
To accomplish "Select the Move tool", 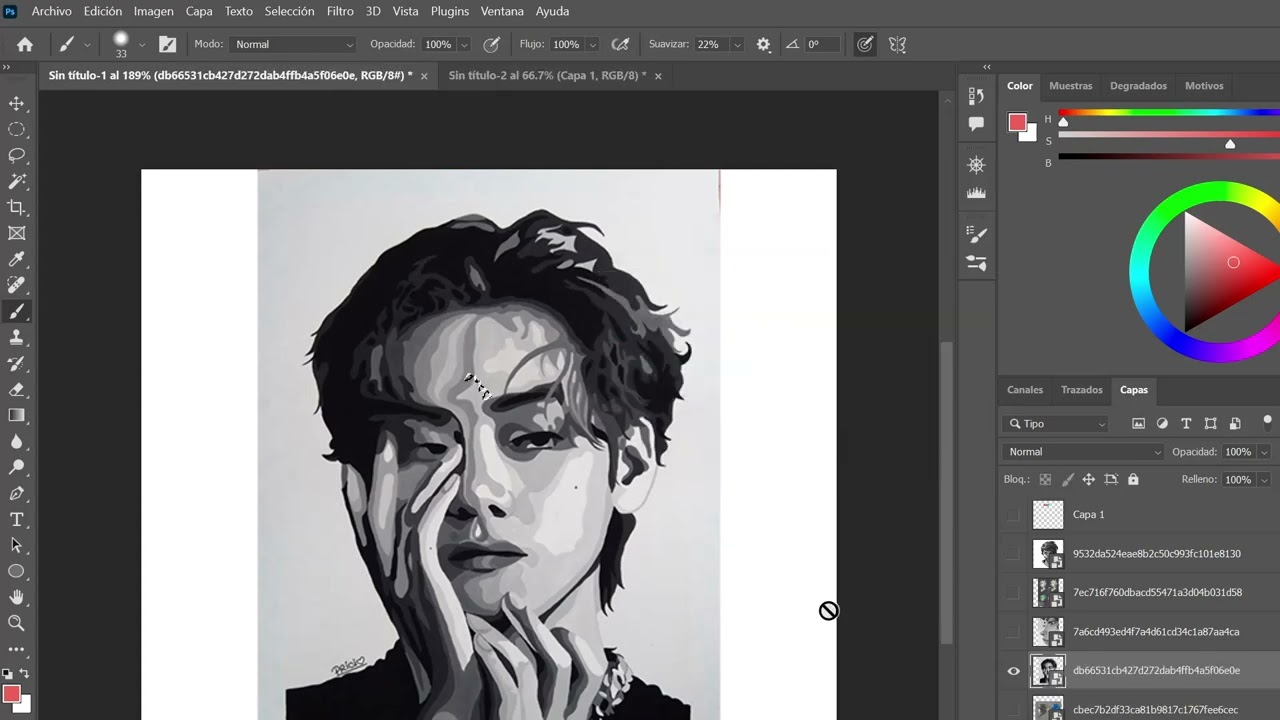I will [x=16, y=103].
